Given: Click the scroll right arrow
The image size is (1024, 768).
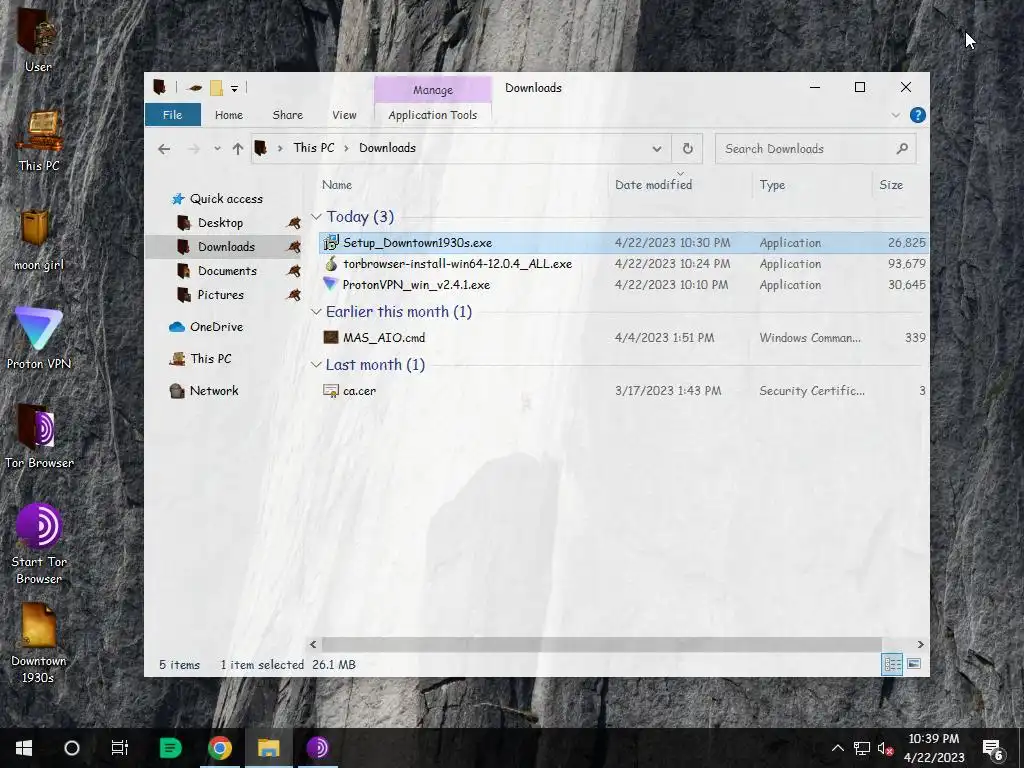Looking at the screenshot, I should [x=920, y=644].
